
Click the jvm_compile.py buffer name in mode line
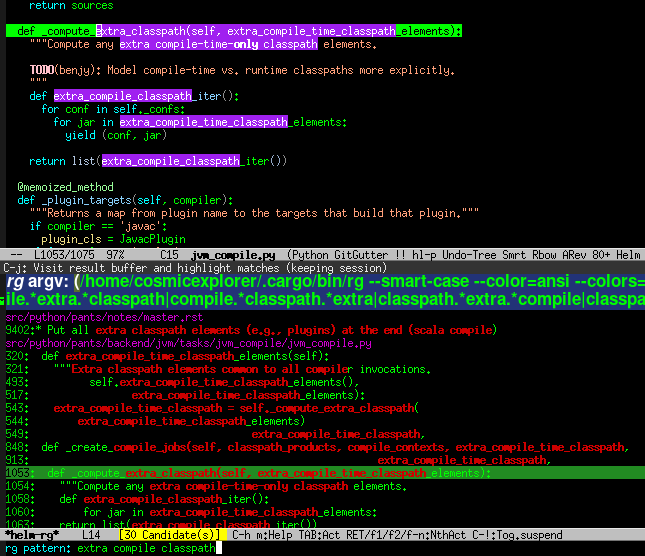[233, 255]
